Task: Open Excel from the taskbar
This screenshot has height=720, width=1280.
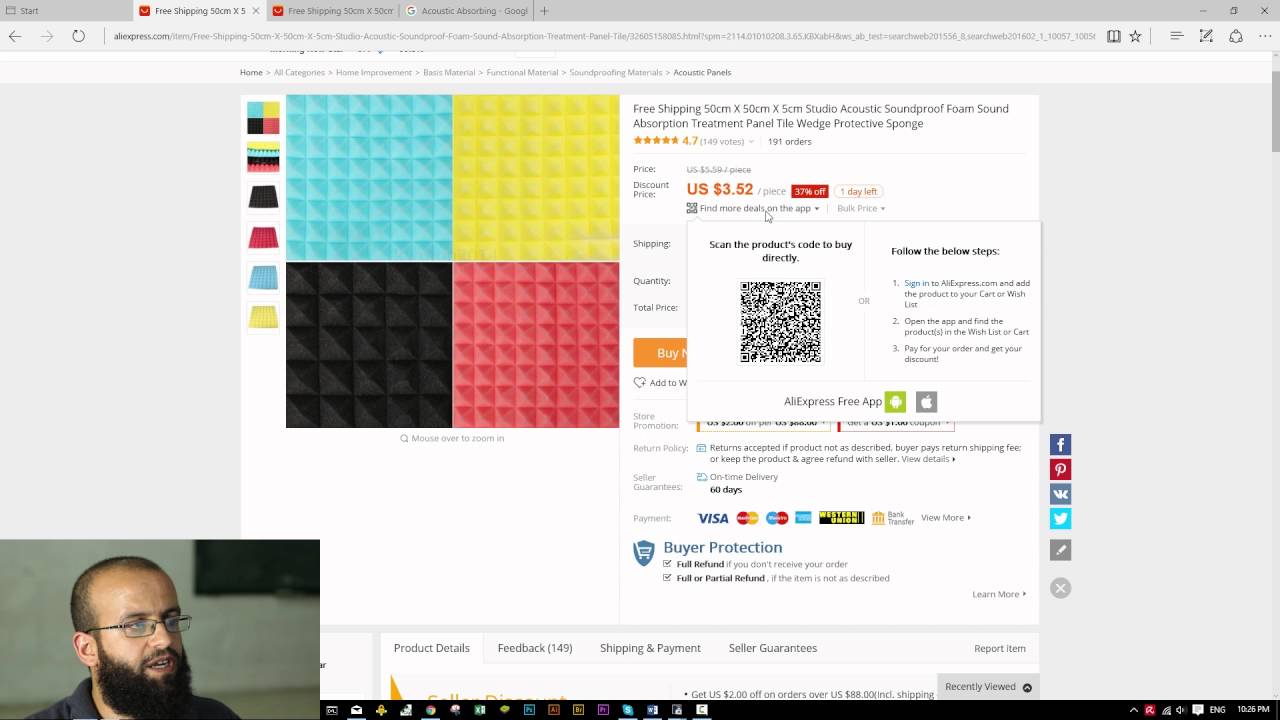Action: [480, 710]
